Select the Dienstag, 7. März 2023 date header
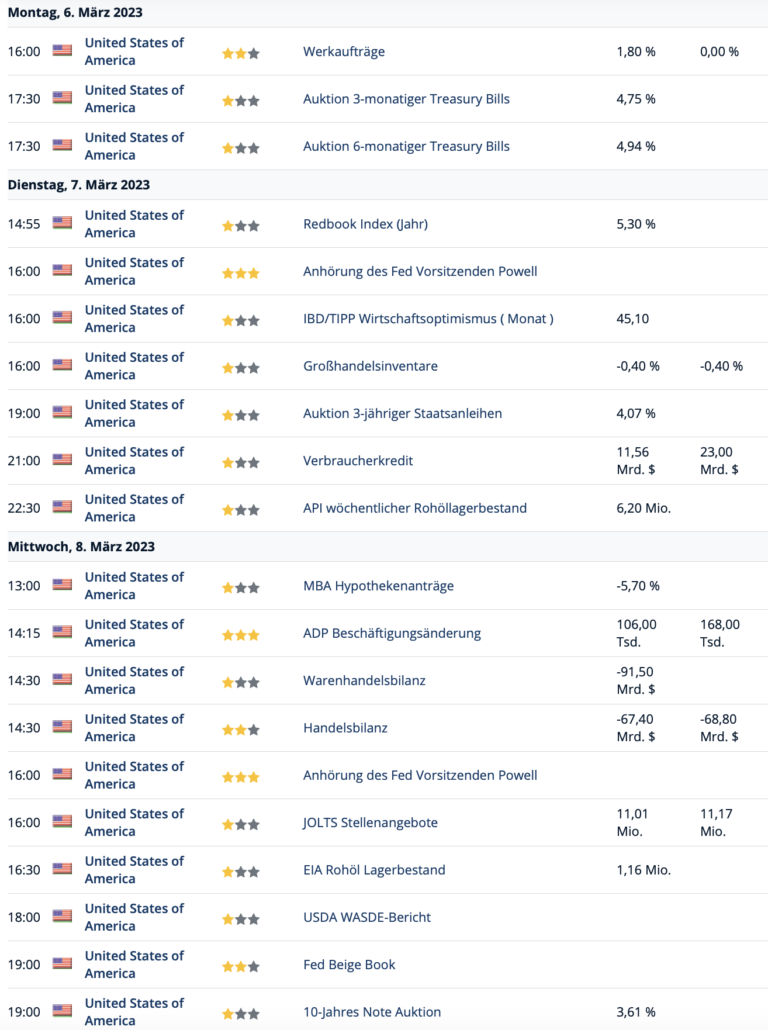This screenshot has width=768, height=1030. 79,185
